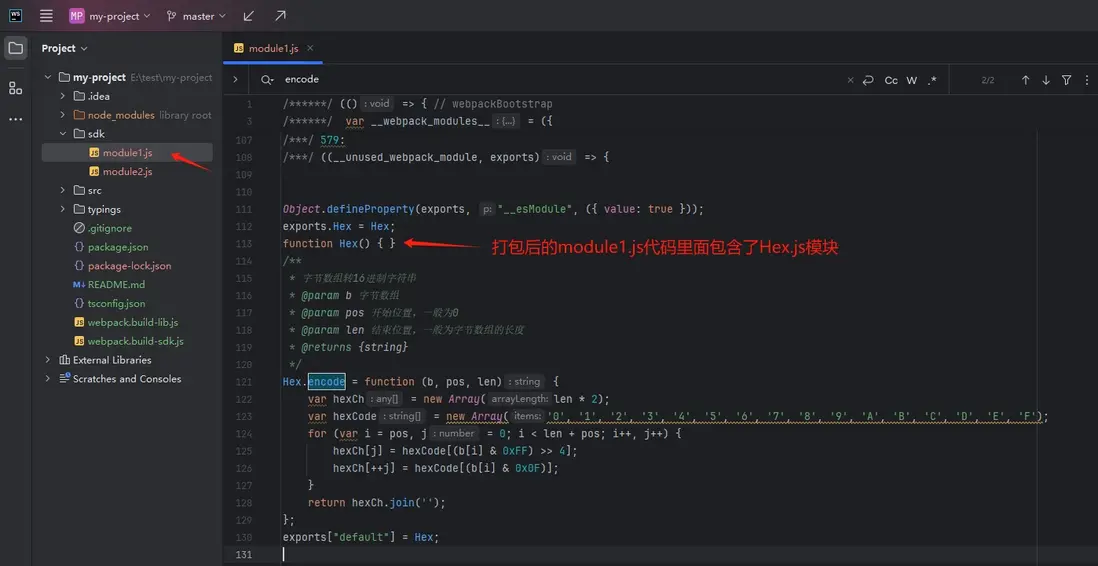Collapse the sdk folder
This screenshot has height=566, width=1098.
[62, 134]
